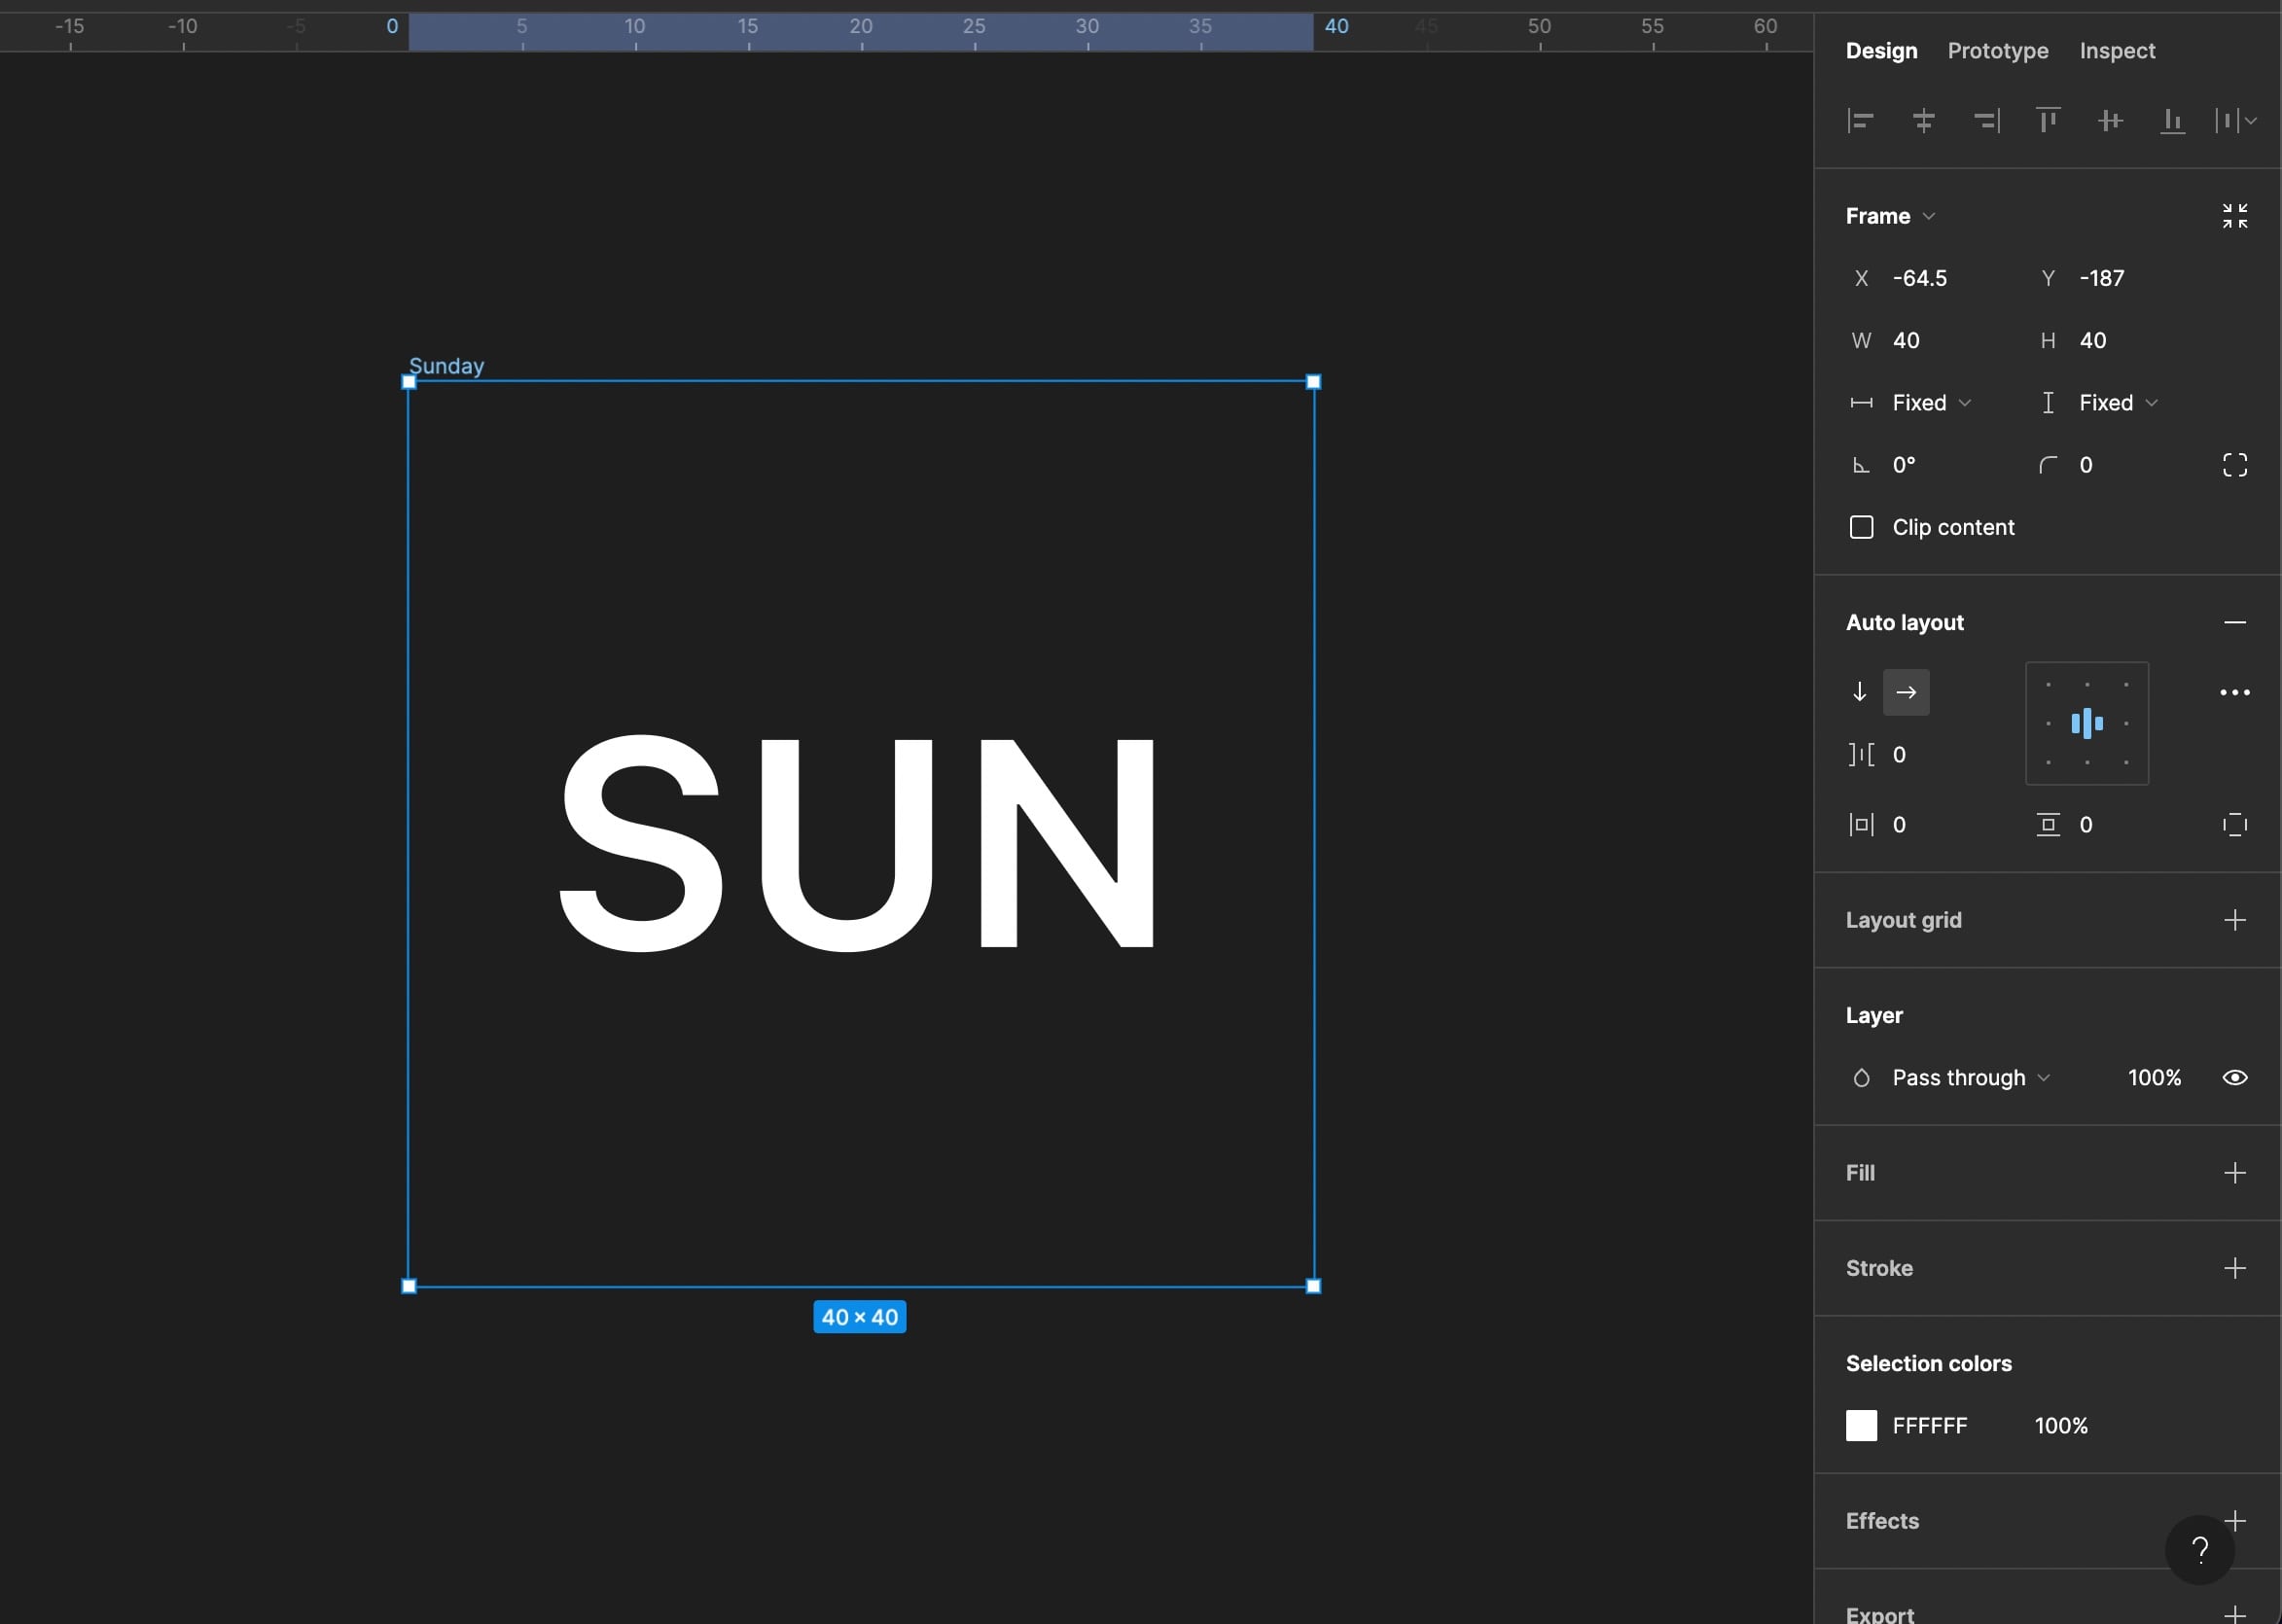Open advanced auto layout settings menu
Image resolution: width=2282 pixels, height=1624 pixels.
pos(2234,692)
